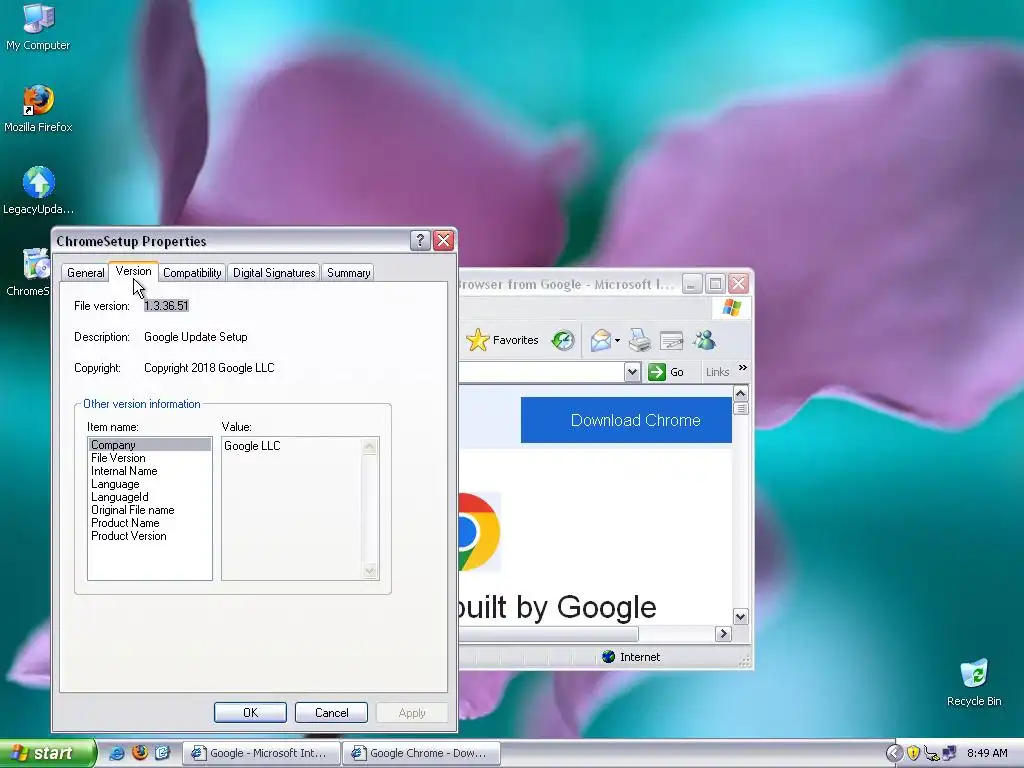1024x768 pixels.
Task: Switch to the Compatibility tab
Action: pos(192,272)
